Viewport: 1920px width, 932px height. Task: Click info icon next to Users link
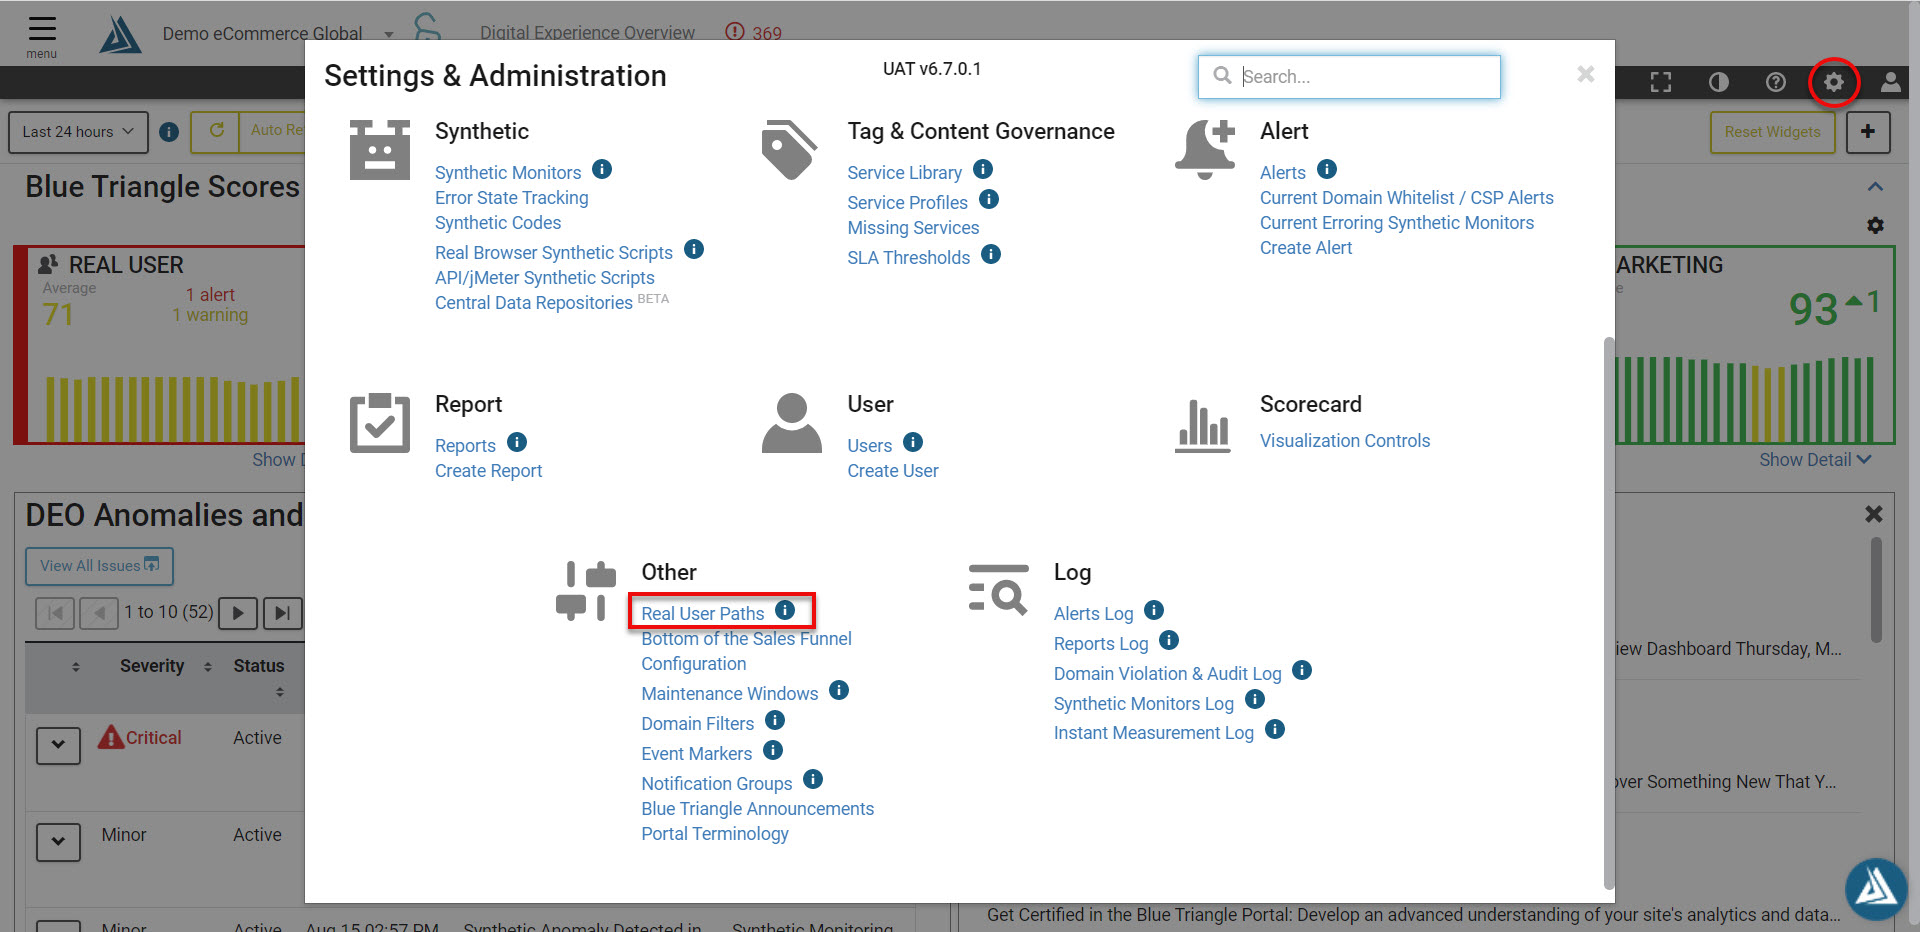pos(913,442)
